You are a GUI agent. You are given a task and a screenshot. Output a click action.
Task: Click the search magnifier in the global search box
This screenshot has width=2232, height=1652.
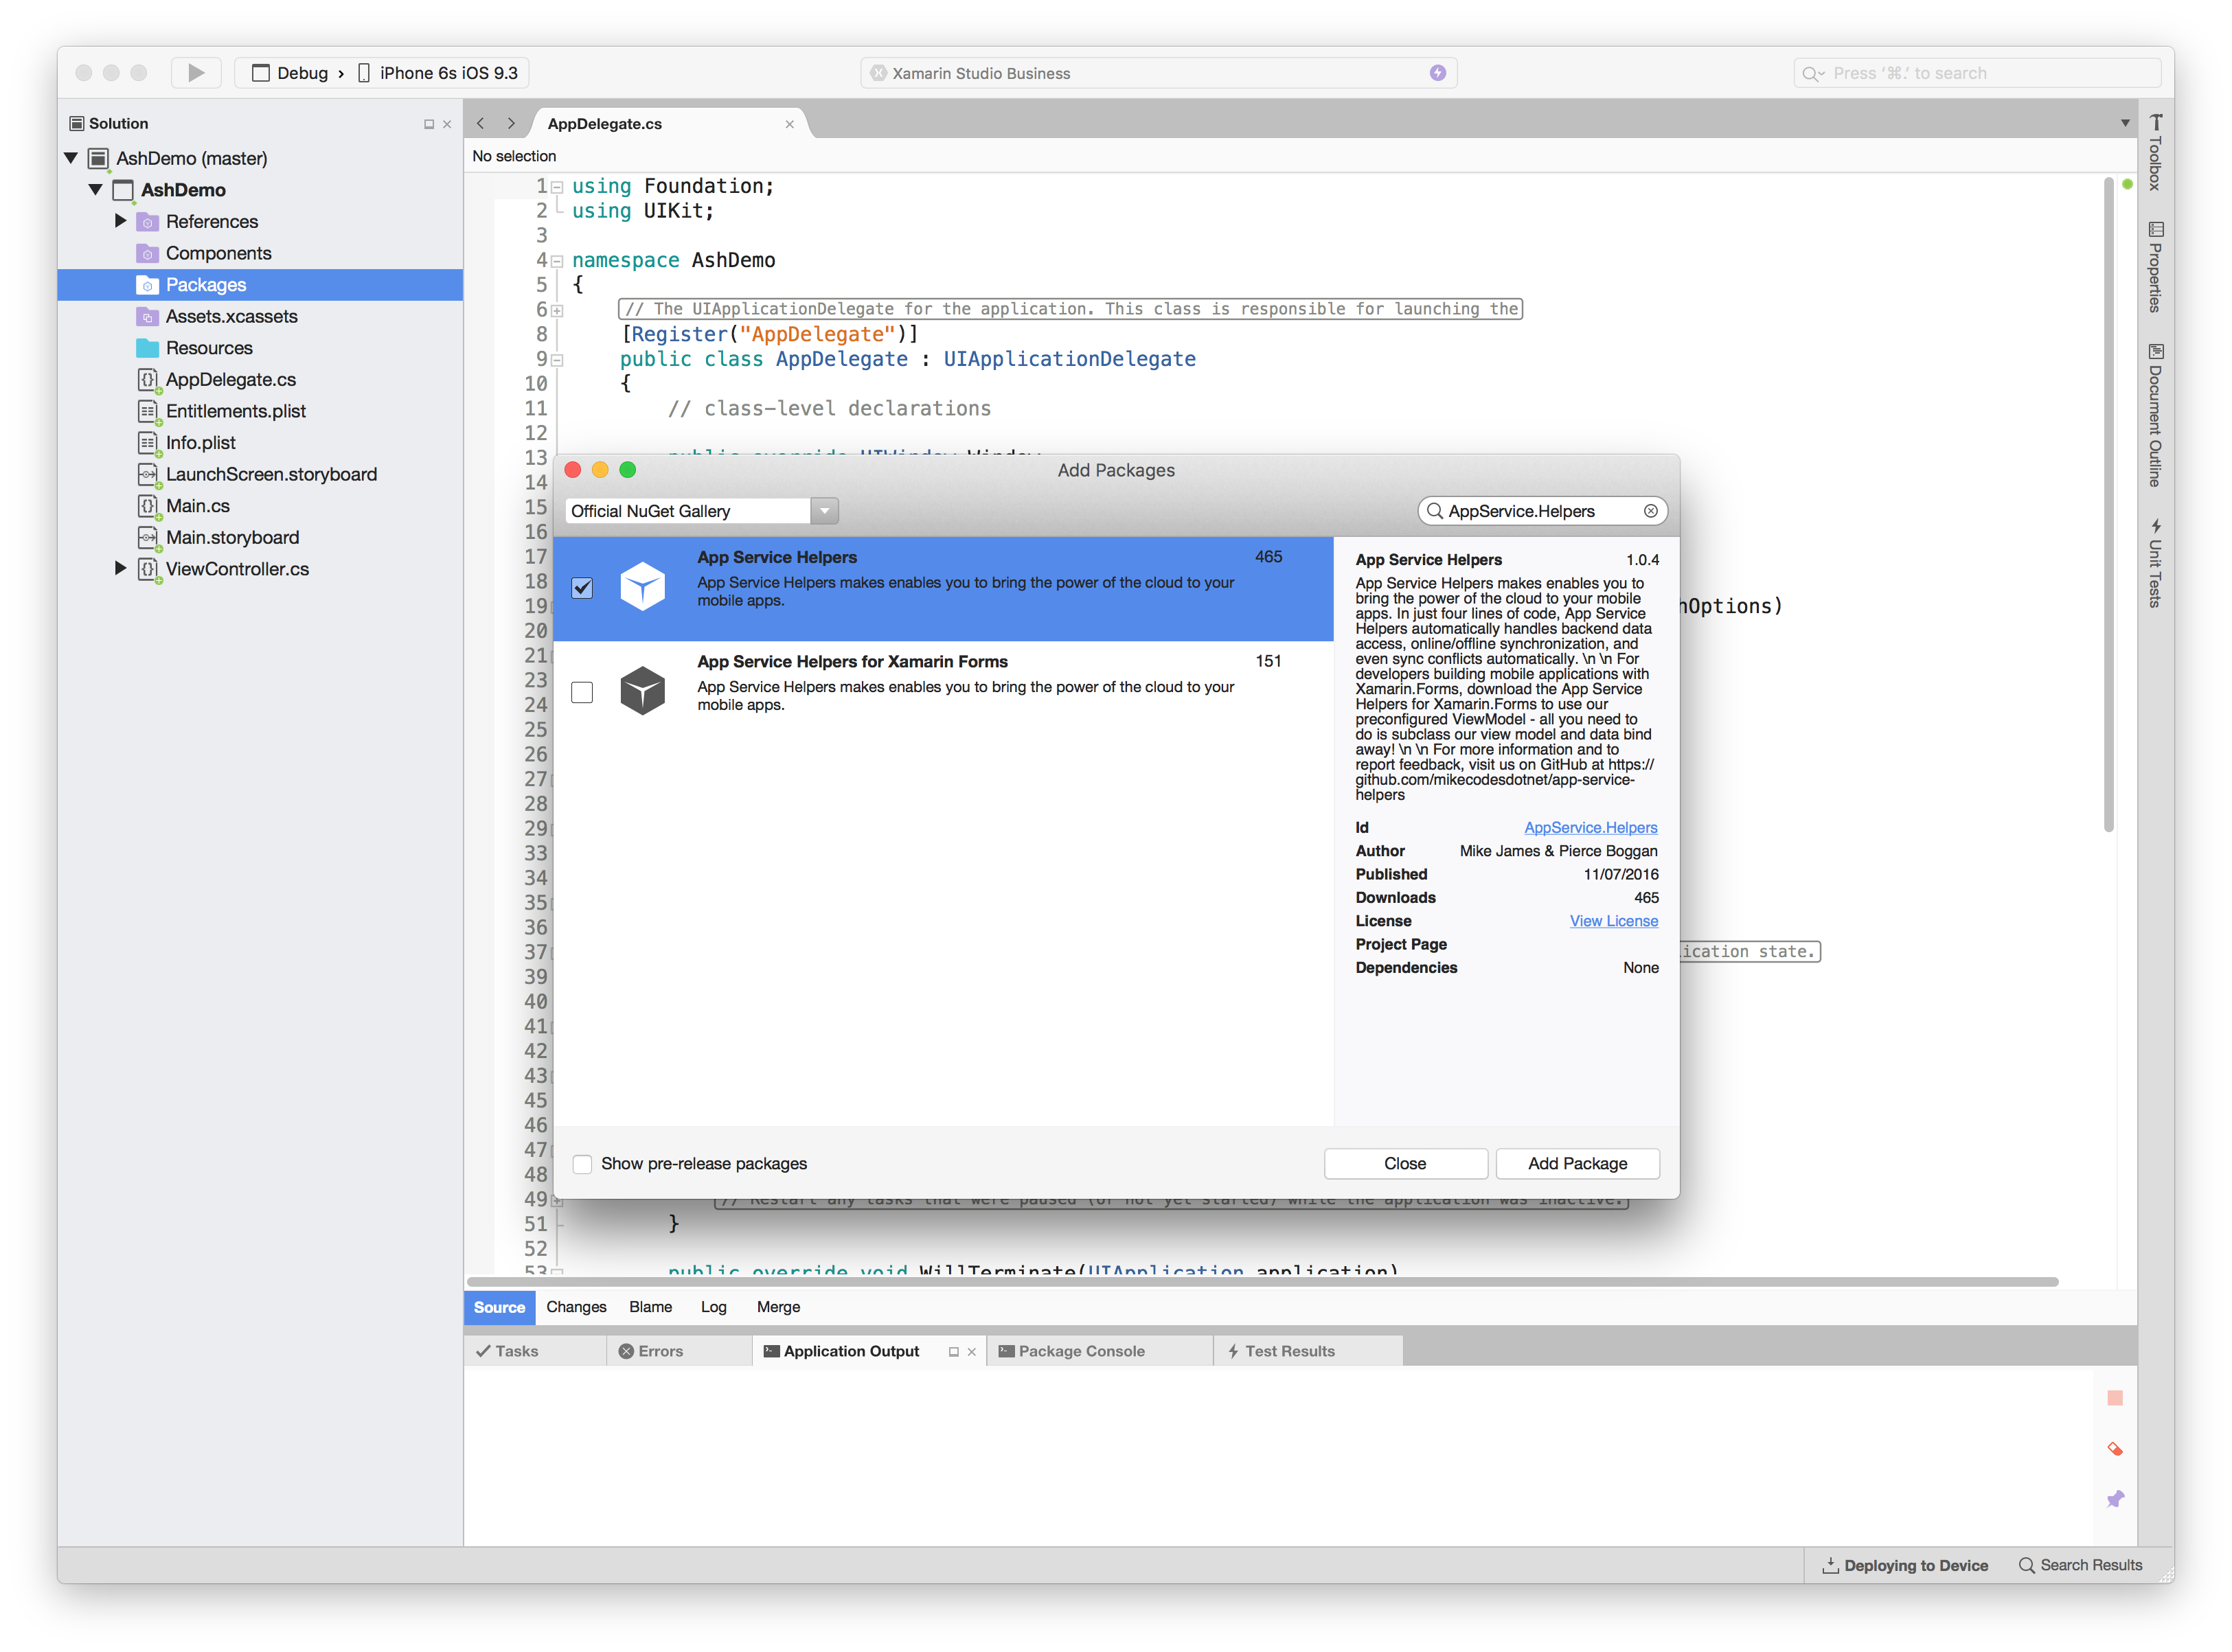point(1810,73)
